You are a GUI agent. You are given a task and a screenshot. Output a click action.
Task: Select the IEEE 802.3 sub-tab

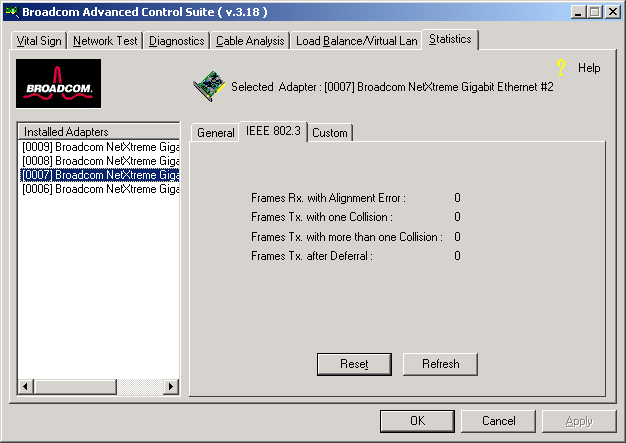pos(273,131)
